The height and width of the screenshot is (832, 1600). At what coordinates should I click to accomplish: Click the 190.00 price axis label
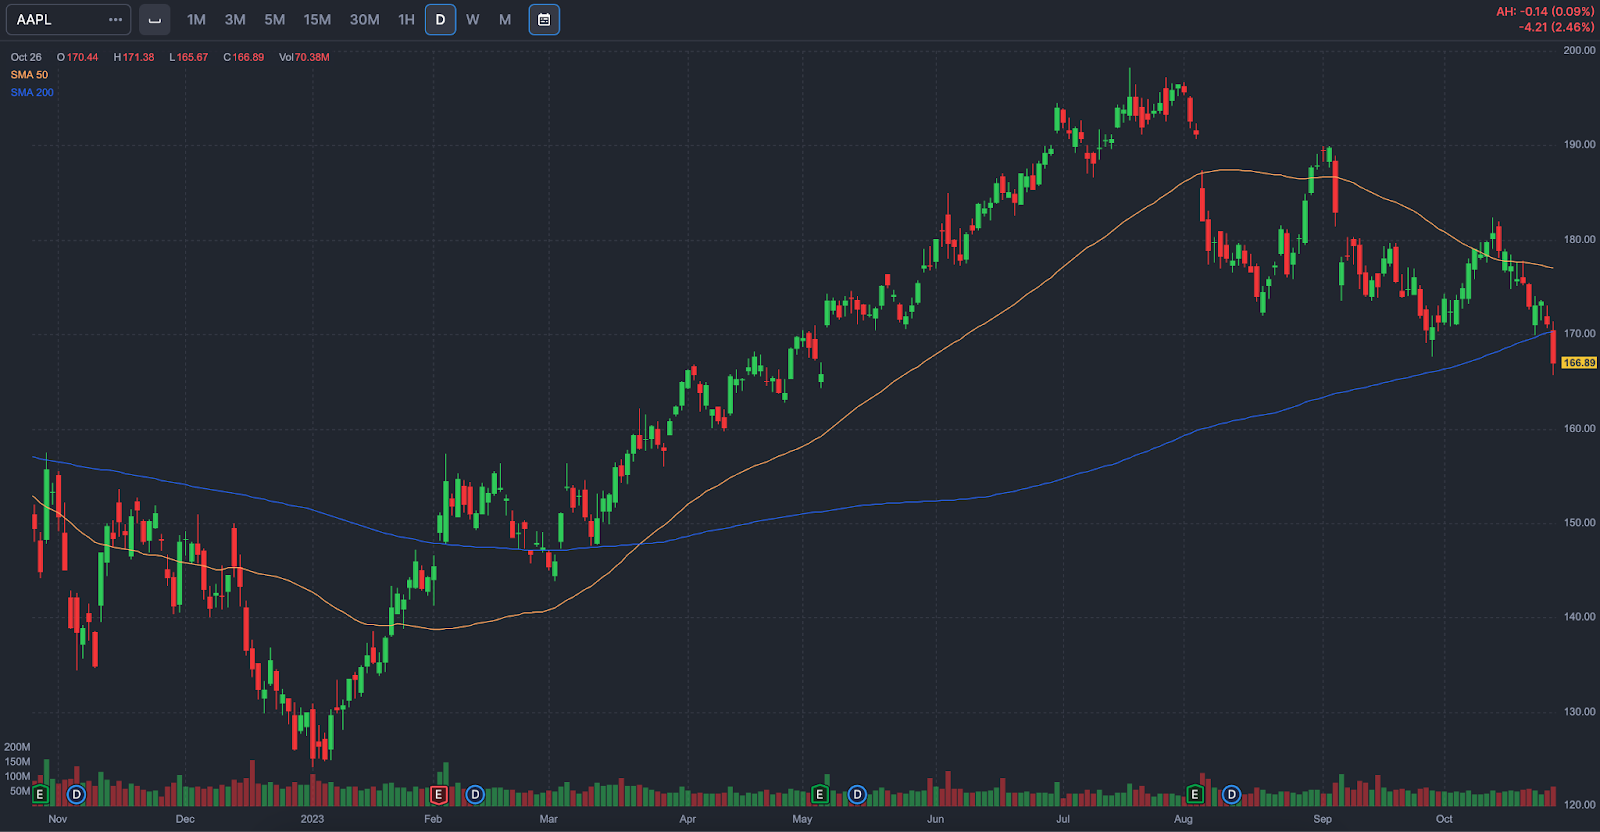(1580, 145)
